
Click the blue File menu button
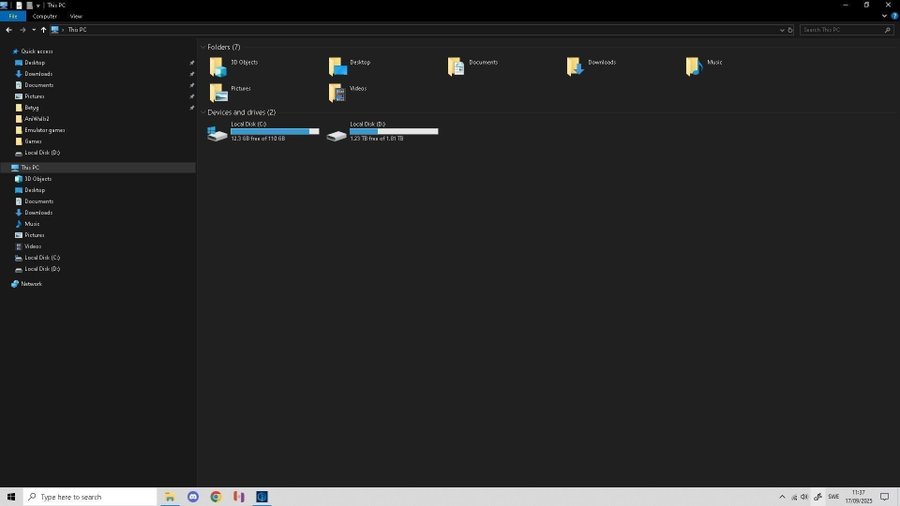click(13, 16)
